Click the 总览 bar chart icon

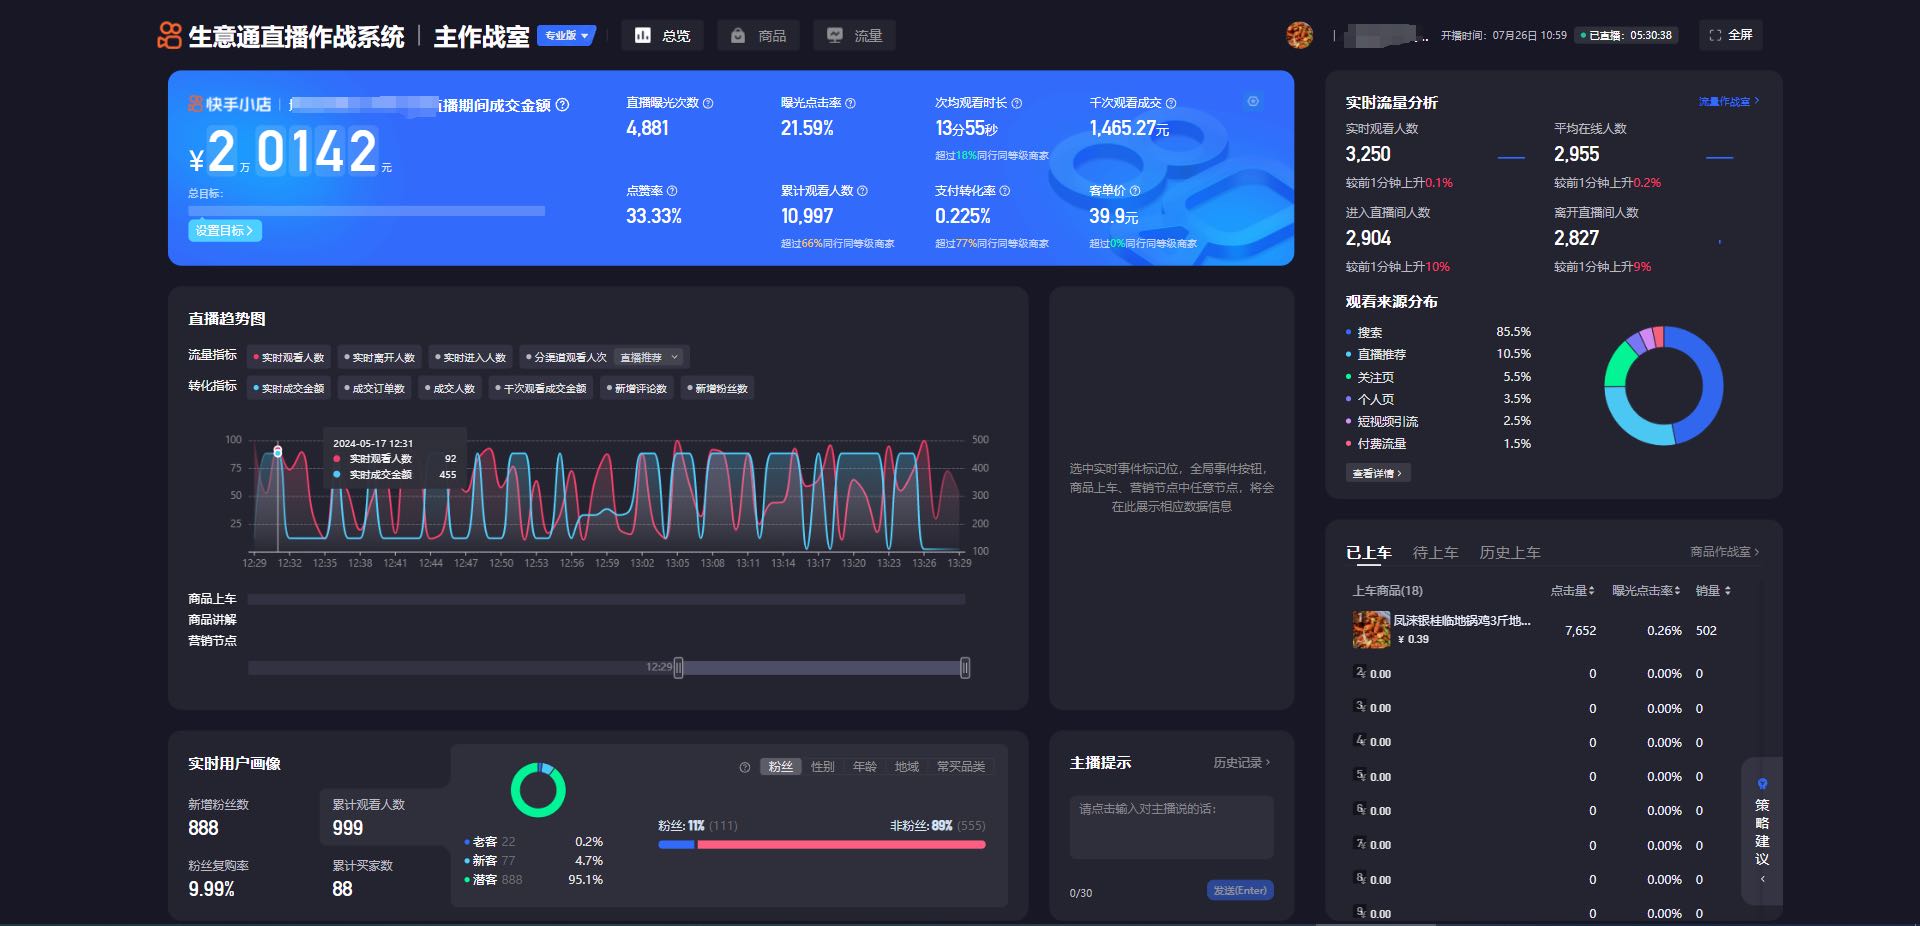pyautogui.click(x=643, y=35)
